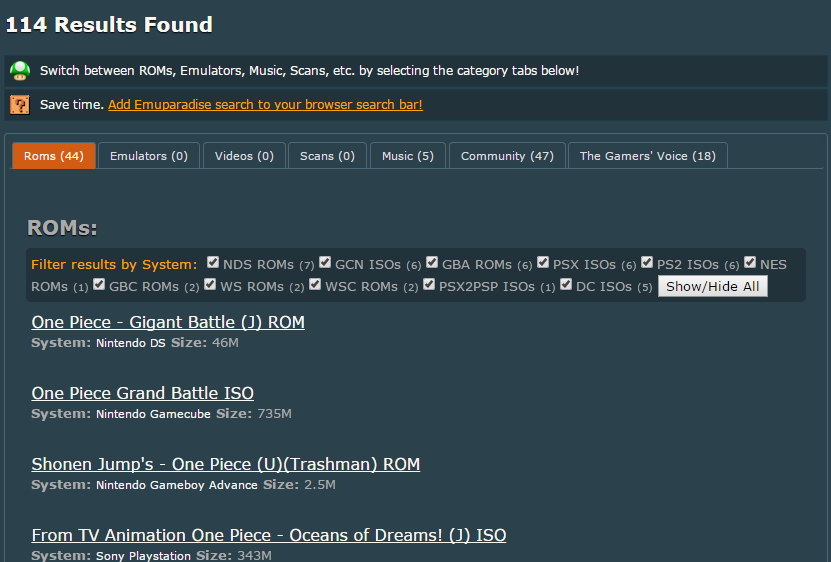
Task: Switch to the Scans (0) tab
Action: [327, 155]
